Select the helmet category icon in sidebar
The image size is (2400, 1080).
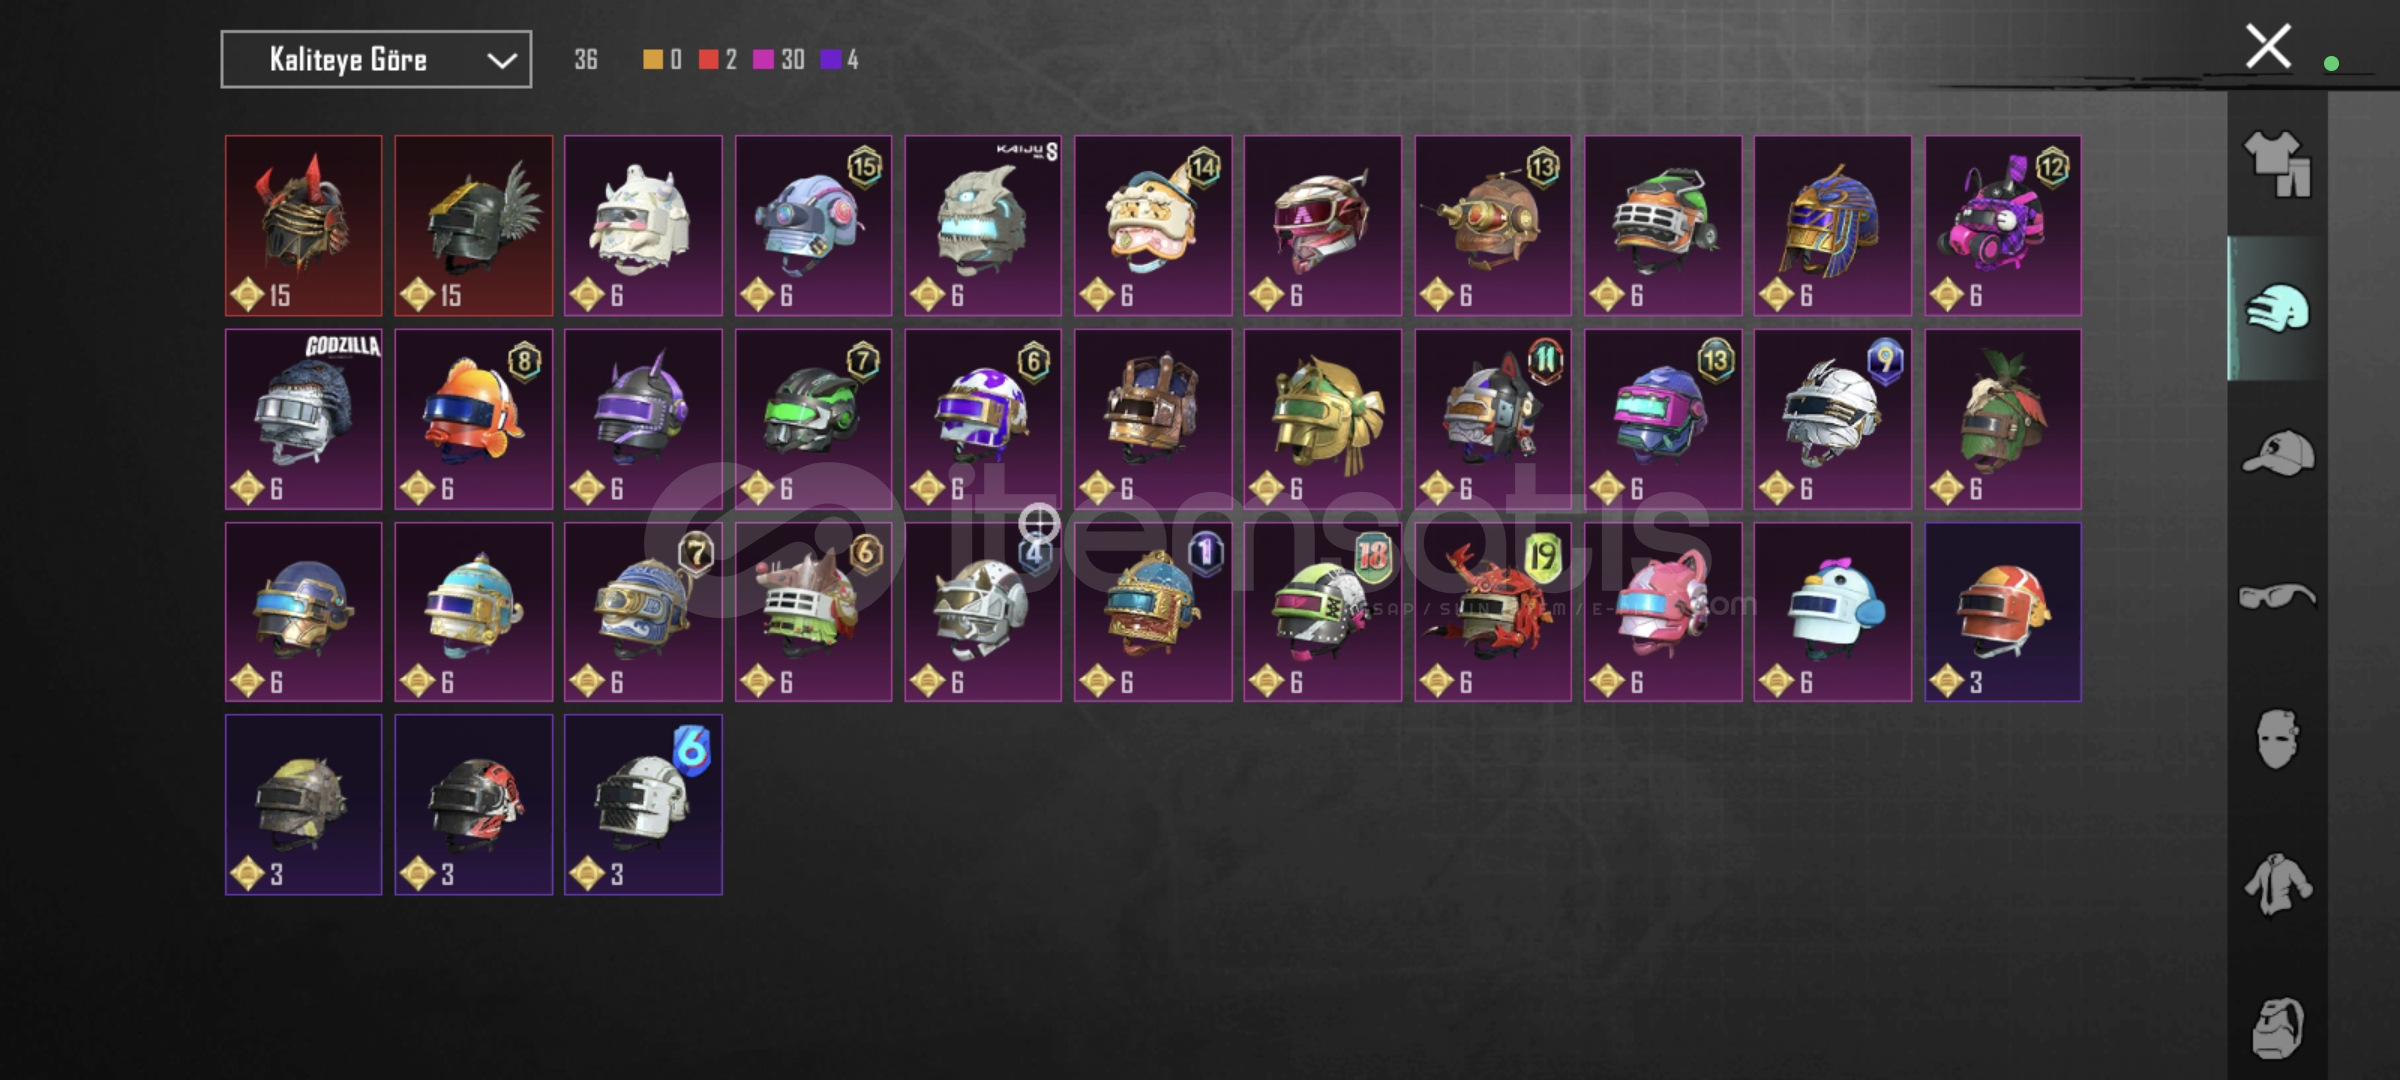point(2277,308)
